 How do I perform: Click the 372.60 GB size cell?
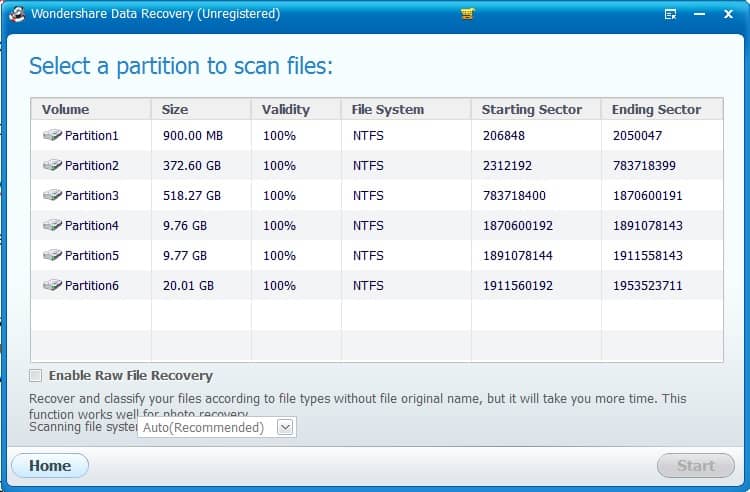pyautogui.click(x=192, y=166)
